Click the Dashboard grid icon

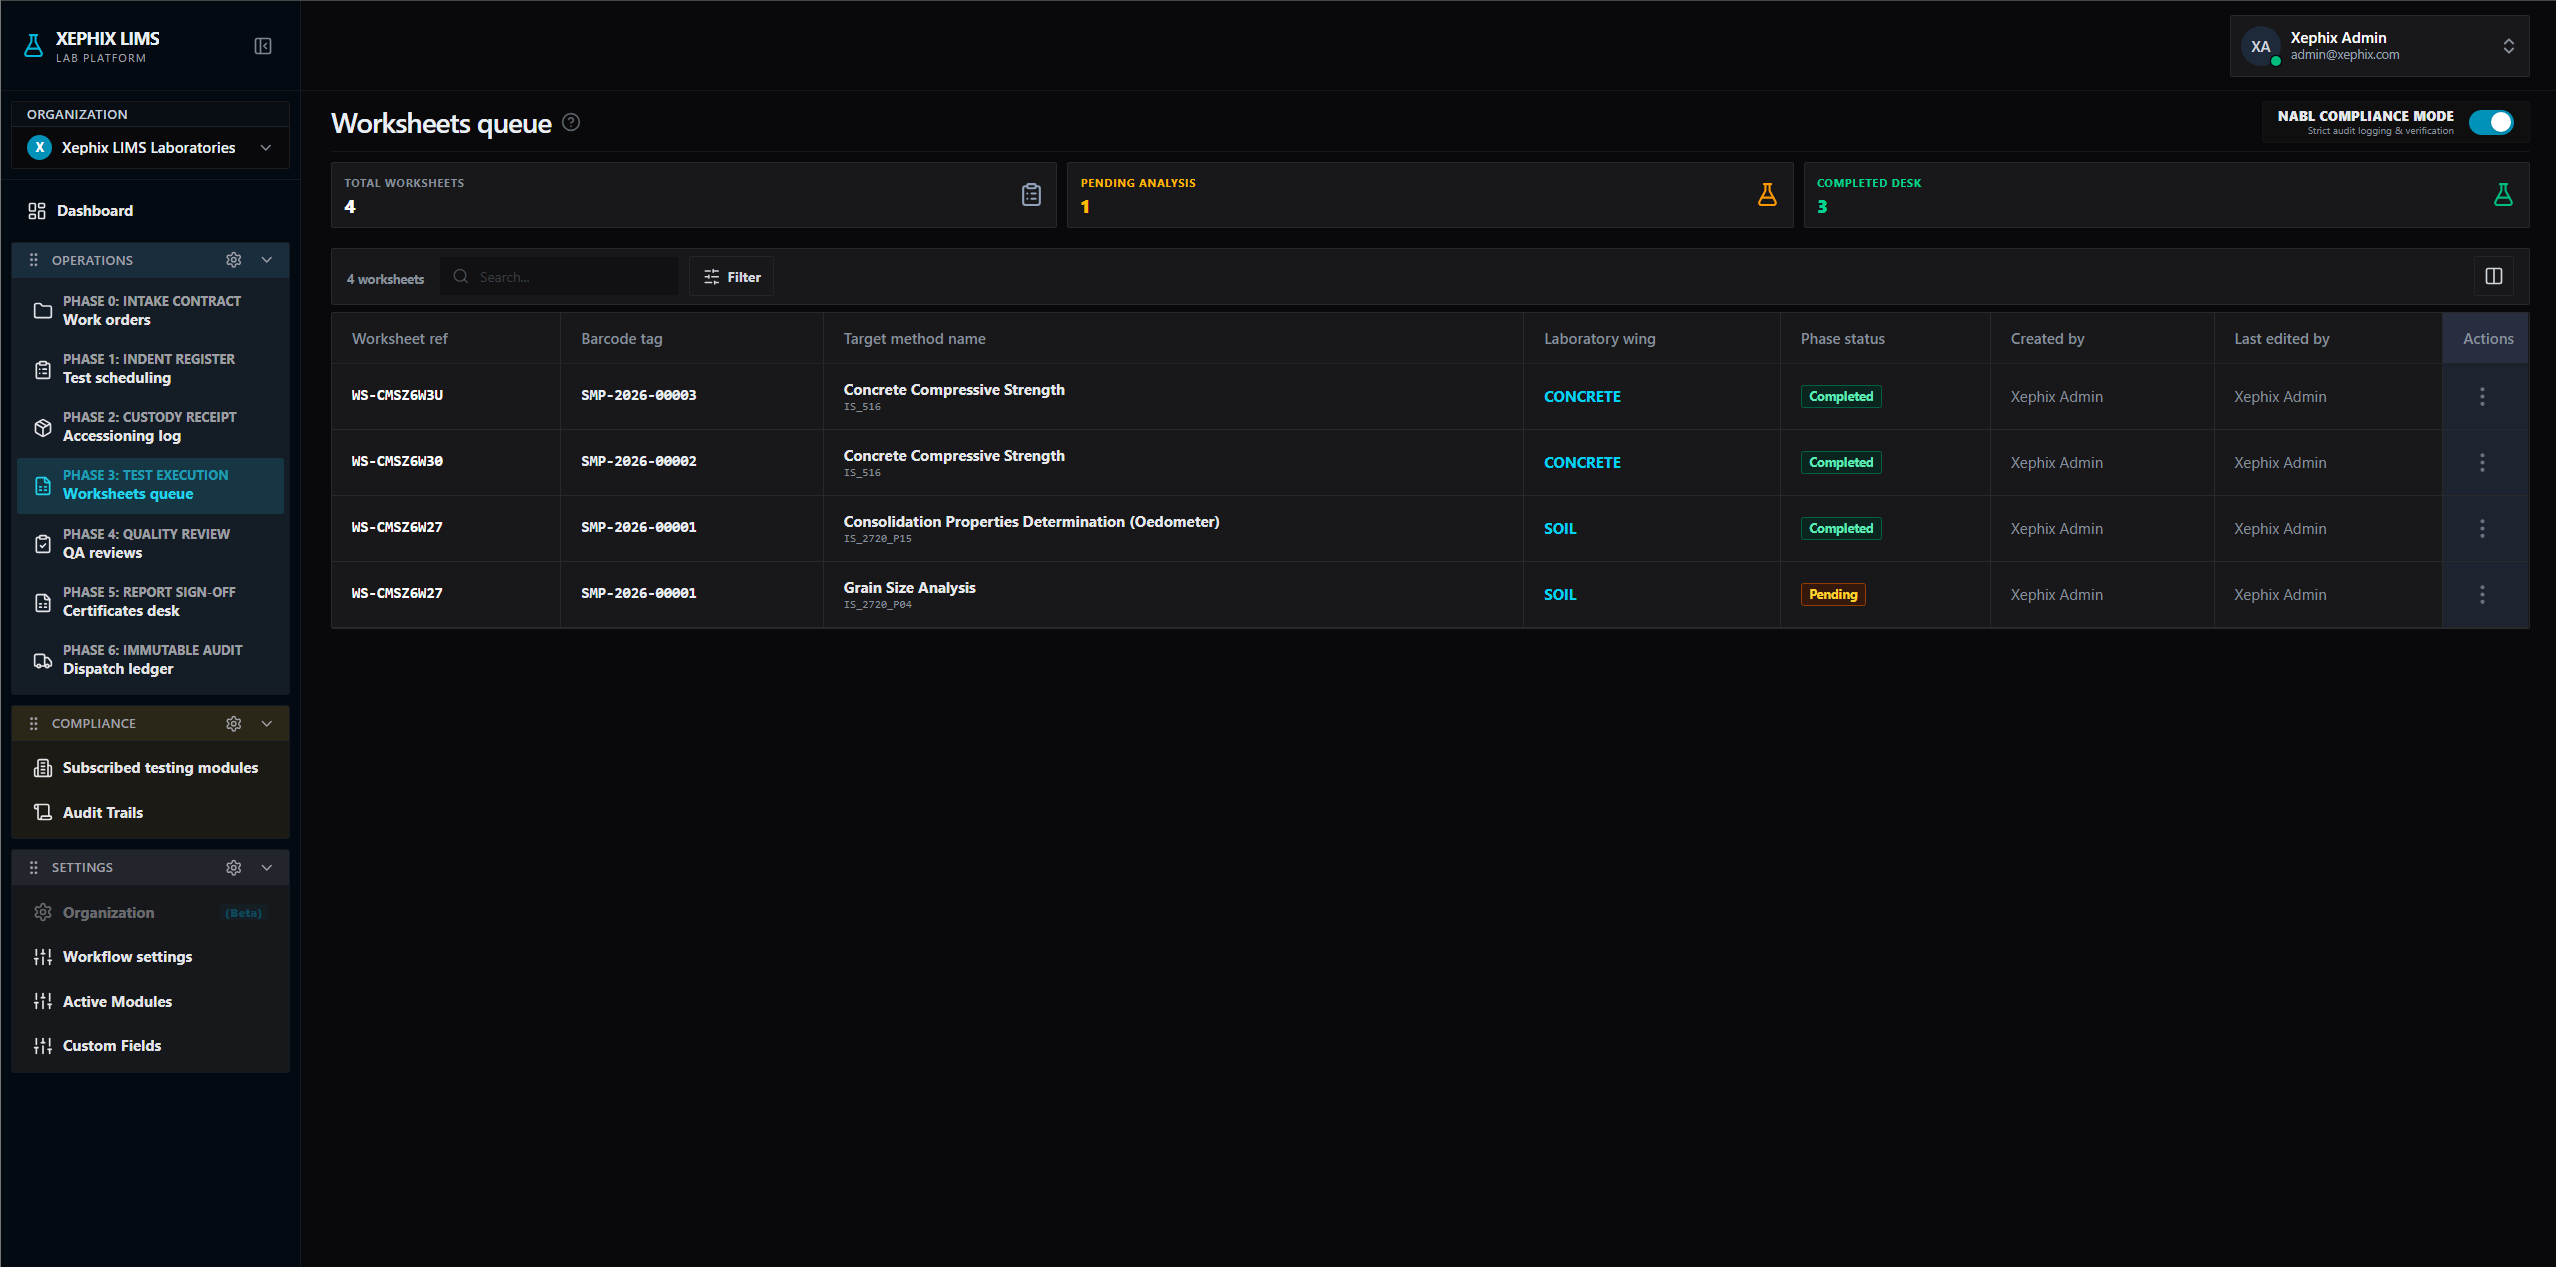coord(37,211)
